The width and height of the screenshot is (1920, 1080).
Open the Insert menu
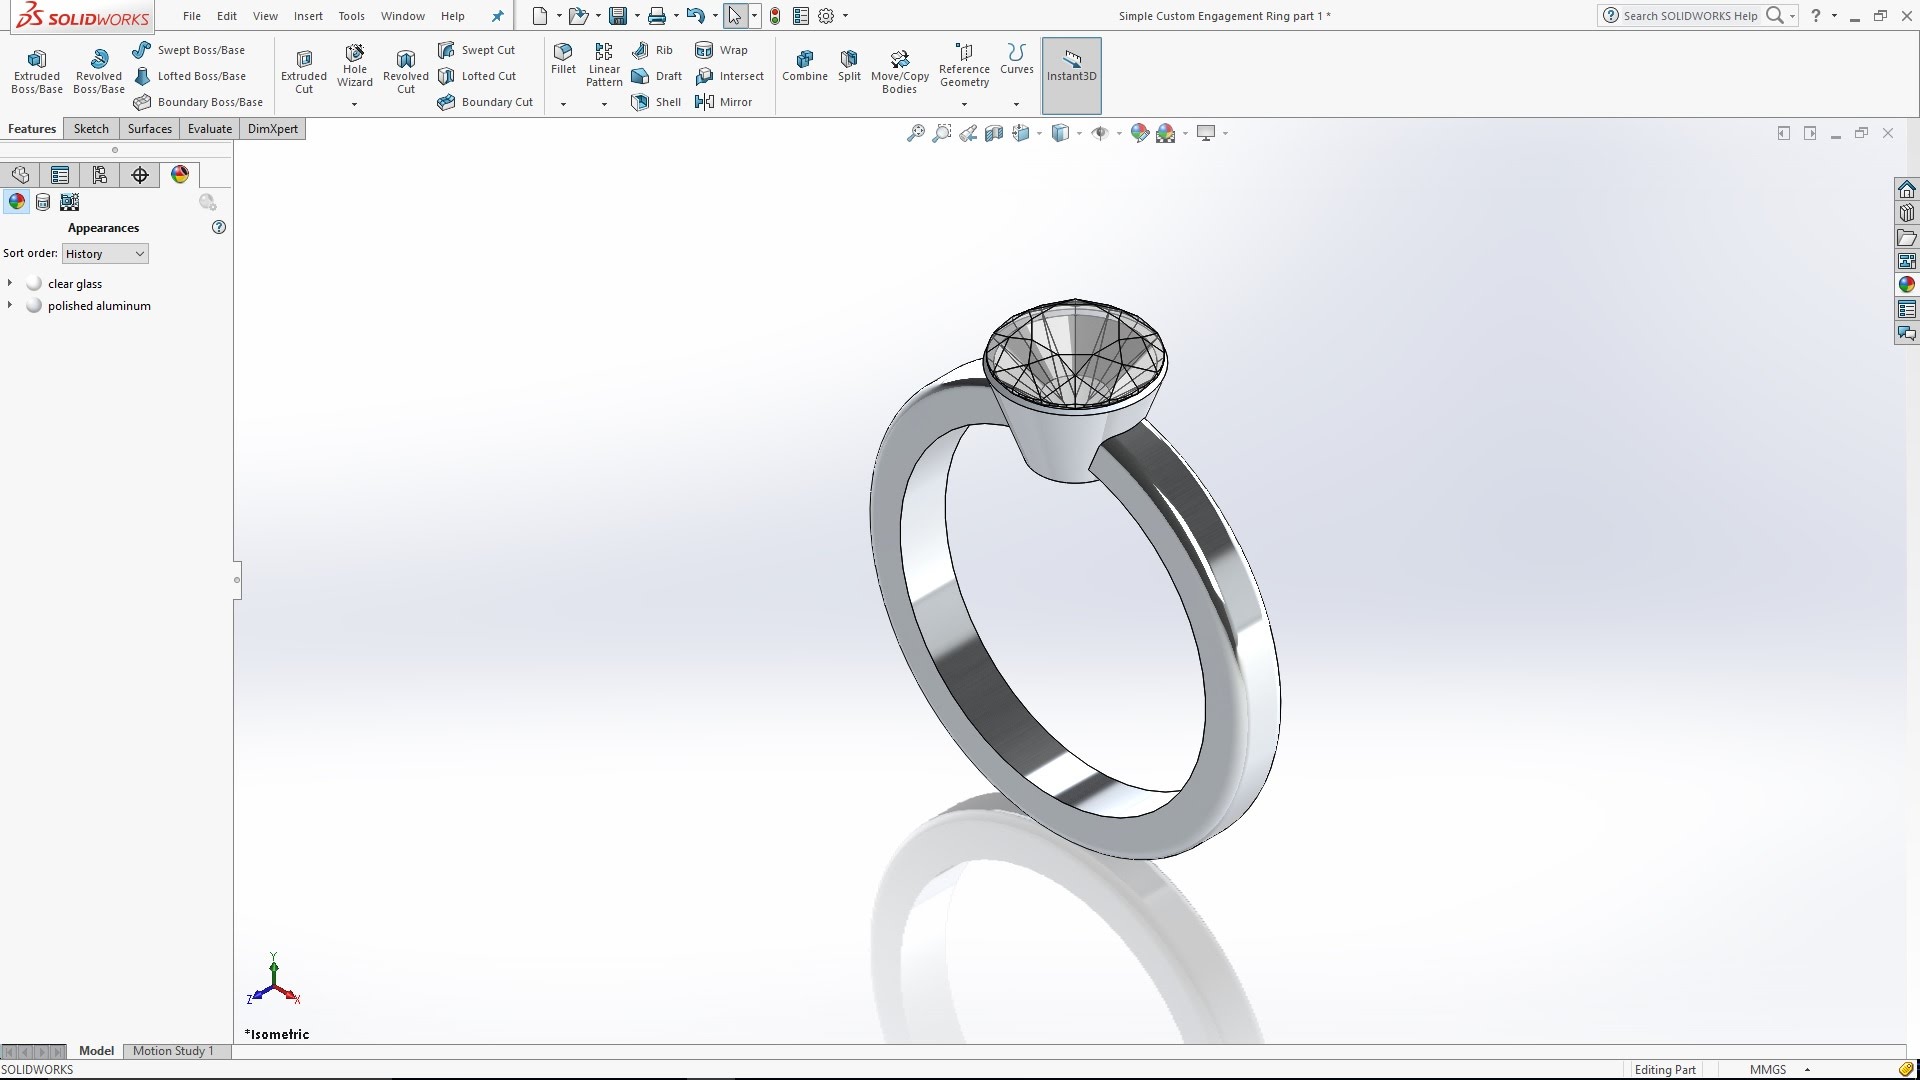click(x=307, y=15)
